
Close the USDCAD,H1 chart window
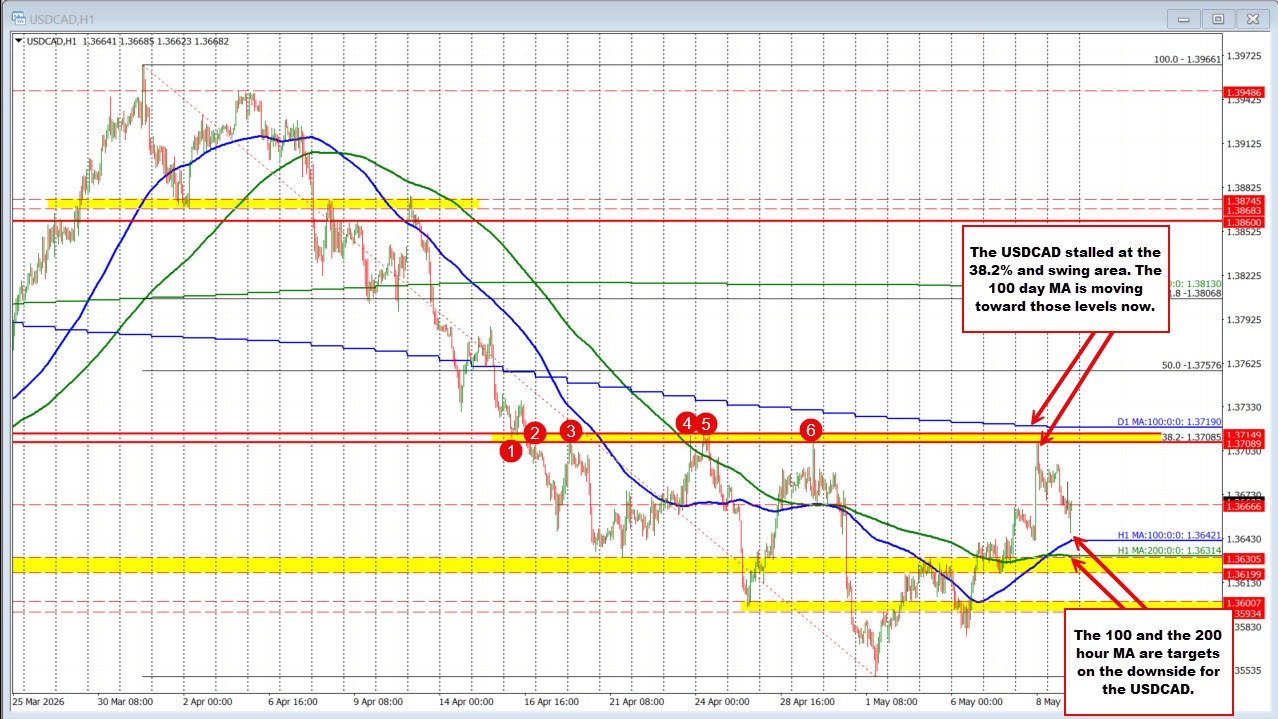[x=1251, y=18]
